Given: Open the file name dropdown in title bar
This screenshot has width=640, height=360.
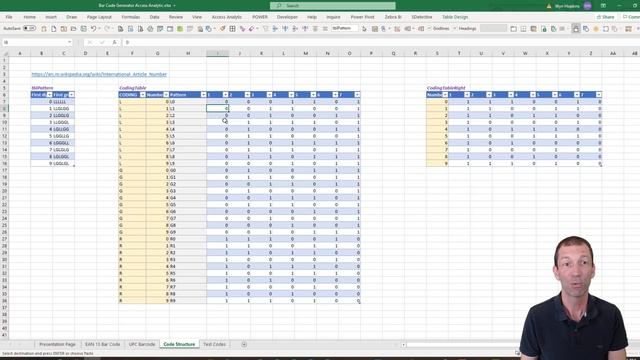Looking at the screenshot, I should tap(174, 6).
